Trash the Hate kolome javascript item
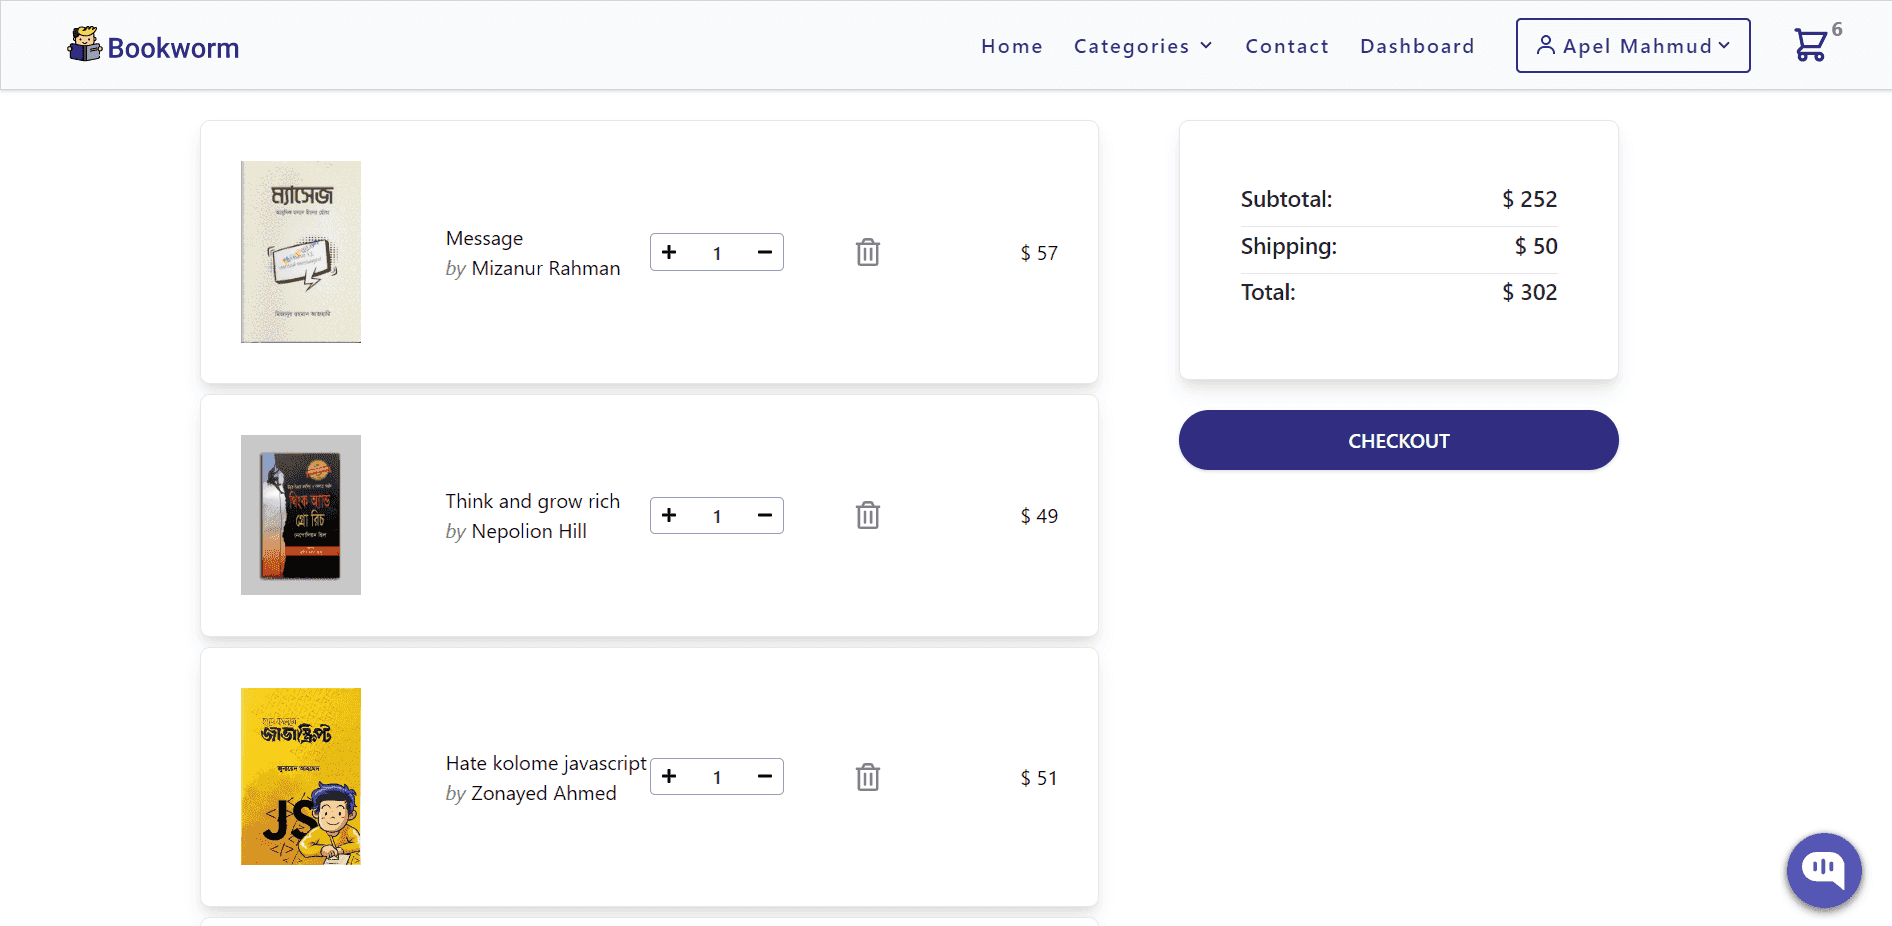1892x926 pixels. tap(868, 777)
